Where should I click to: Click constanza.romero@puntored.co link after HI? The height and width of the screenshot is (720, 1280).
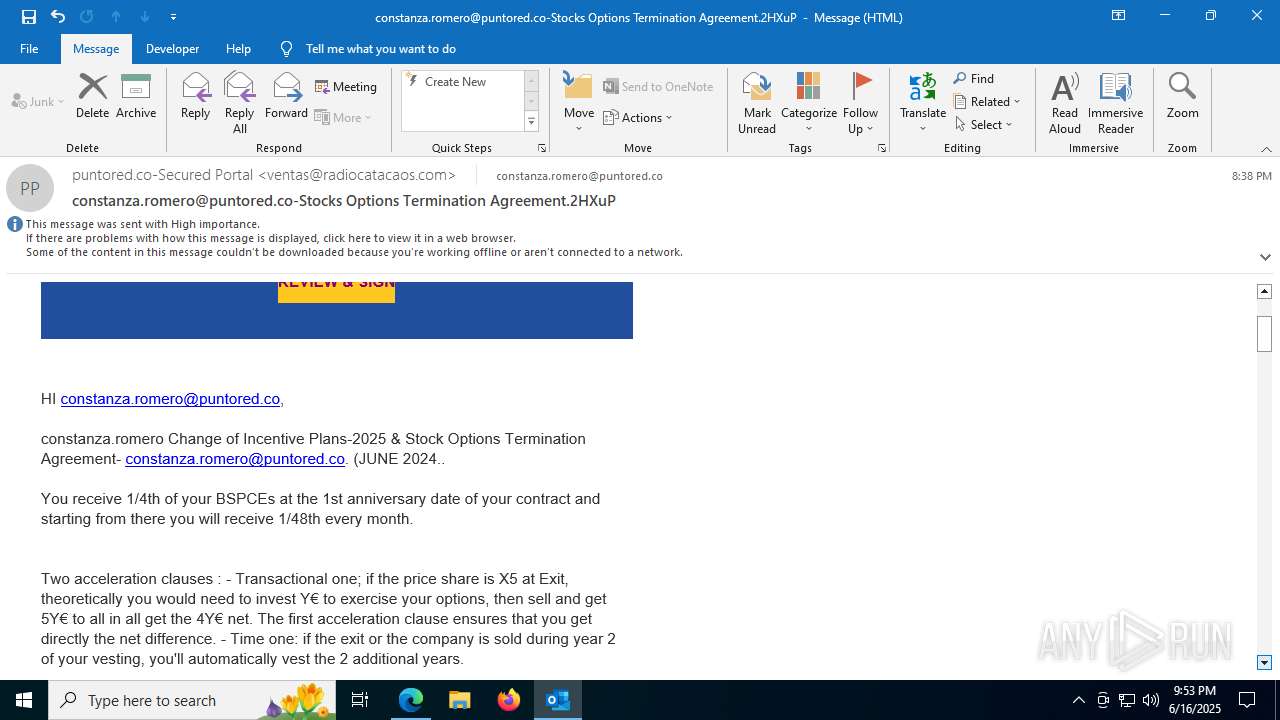(170, 399)
